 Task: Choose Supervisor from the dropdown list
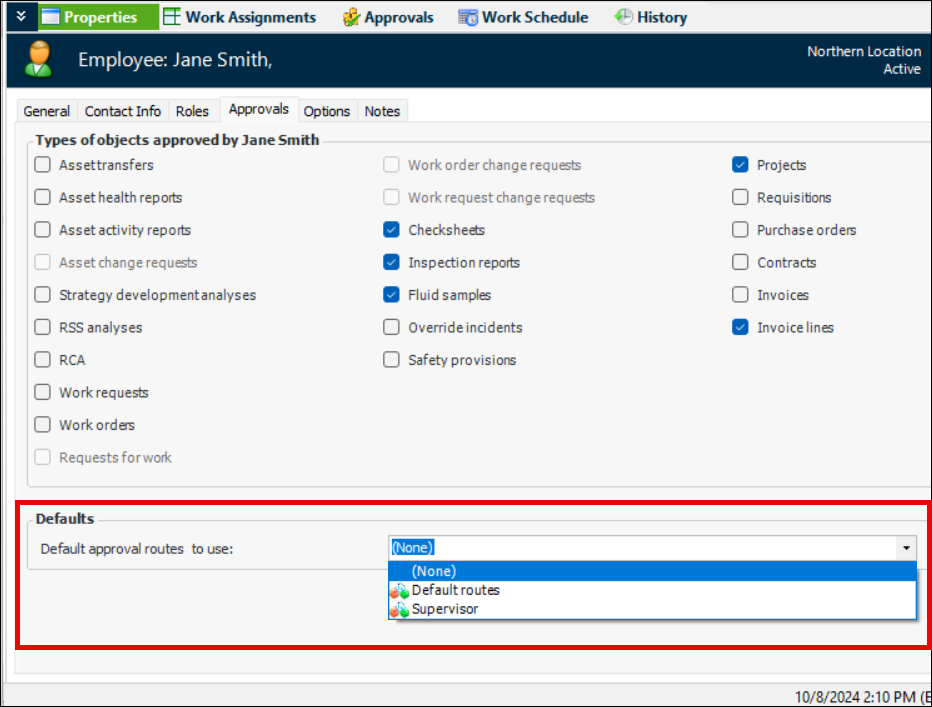click(652, 609)
